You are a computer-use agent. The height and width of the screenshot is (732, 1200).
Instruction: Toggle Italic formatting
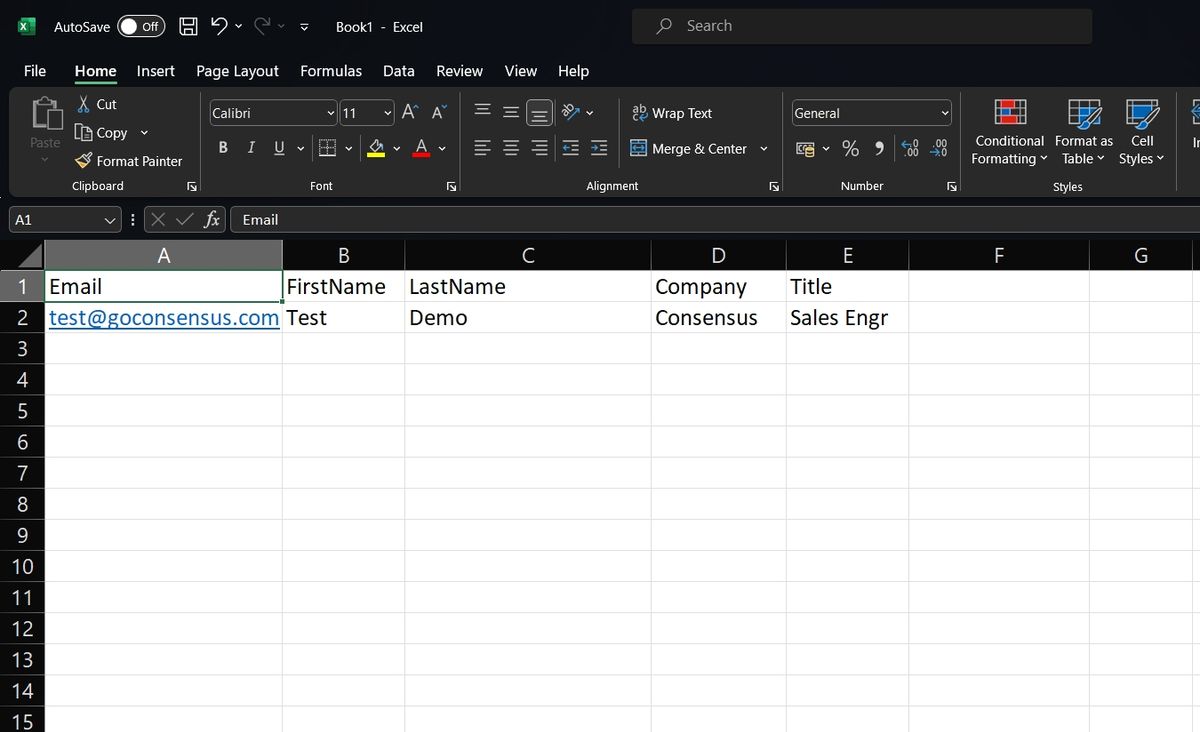pos(251,148)
